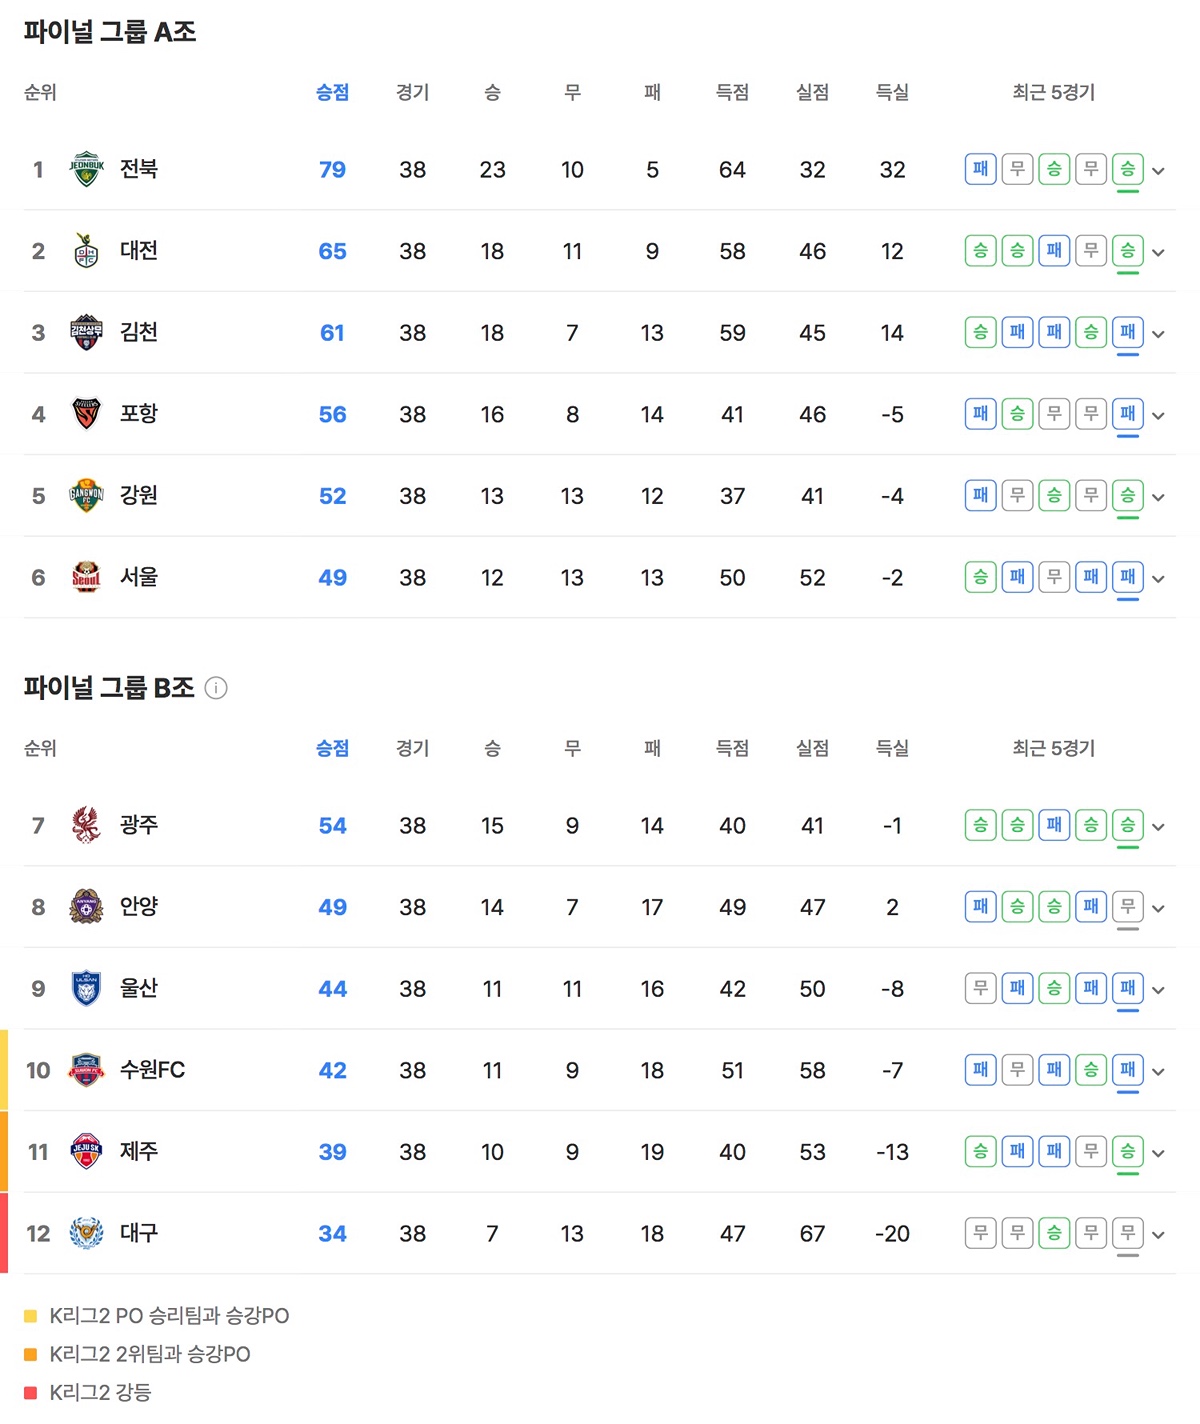Expand the Jeonbuk recent-matches chevron
This screenshot has width=1200, height=1424.
pos(1158,171)
